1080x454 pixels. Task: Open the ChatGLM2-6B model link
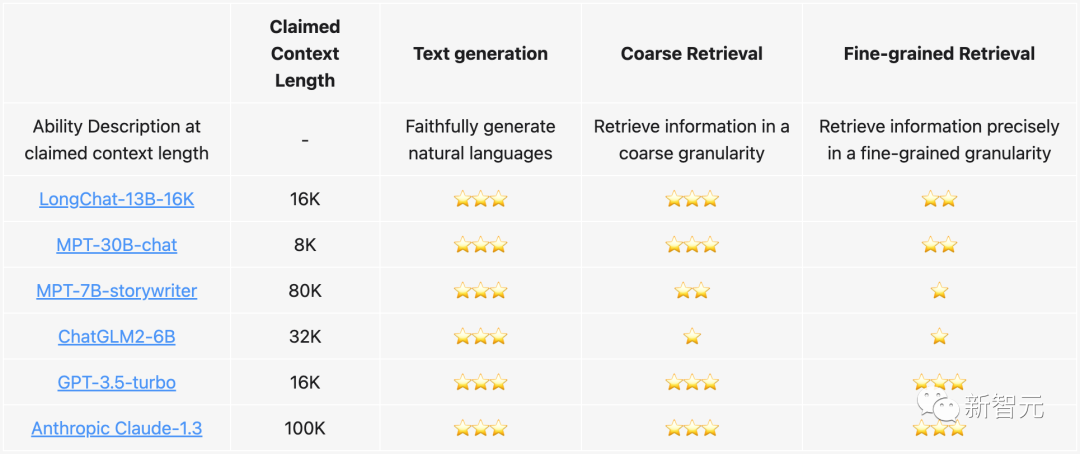tap(116, 336)
